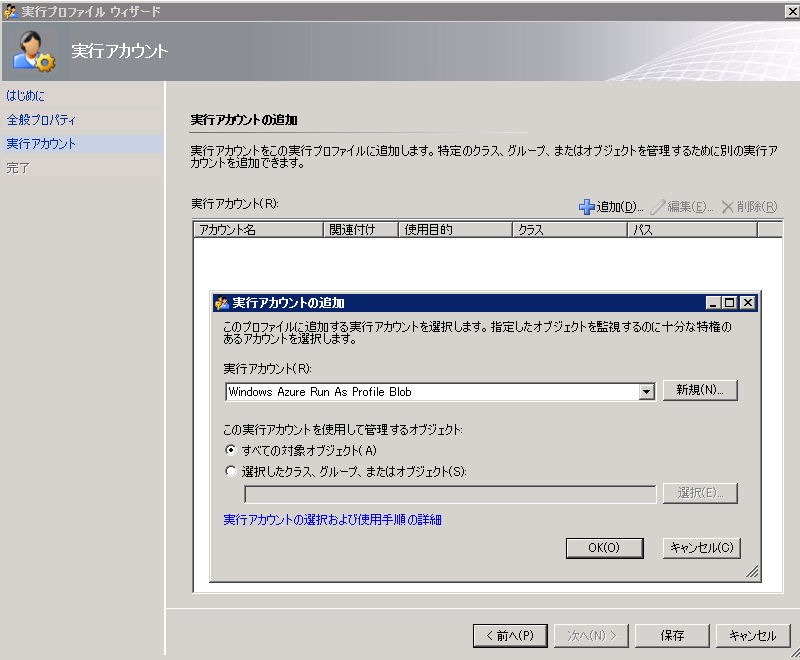Screen dimensions: 800x660
Task: Close the 実行プロファイル ウィザード window
Action: pos(792,11)
